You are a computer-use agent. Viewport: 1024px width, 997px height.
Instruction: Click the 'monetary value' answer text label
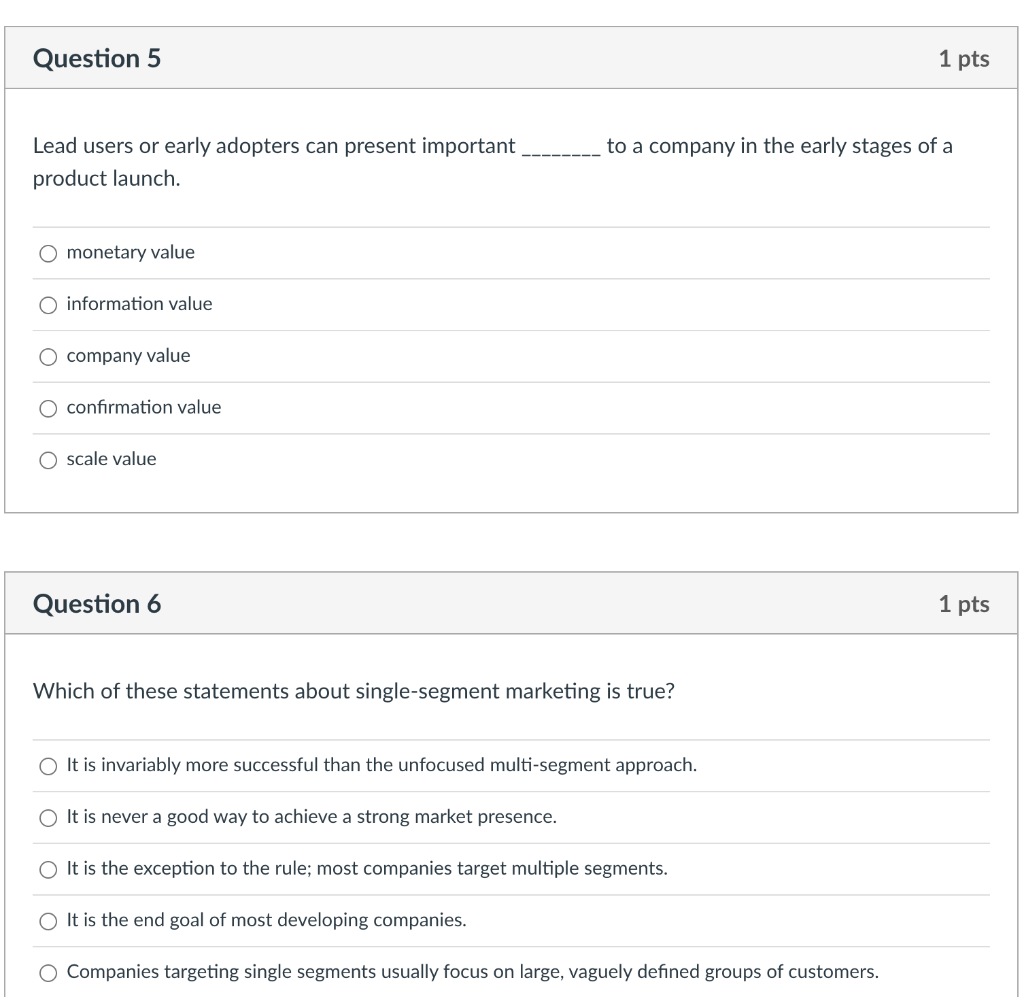click(x=130, y=253)
